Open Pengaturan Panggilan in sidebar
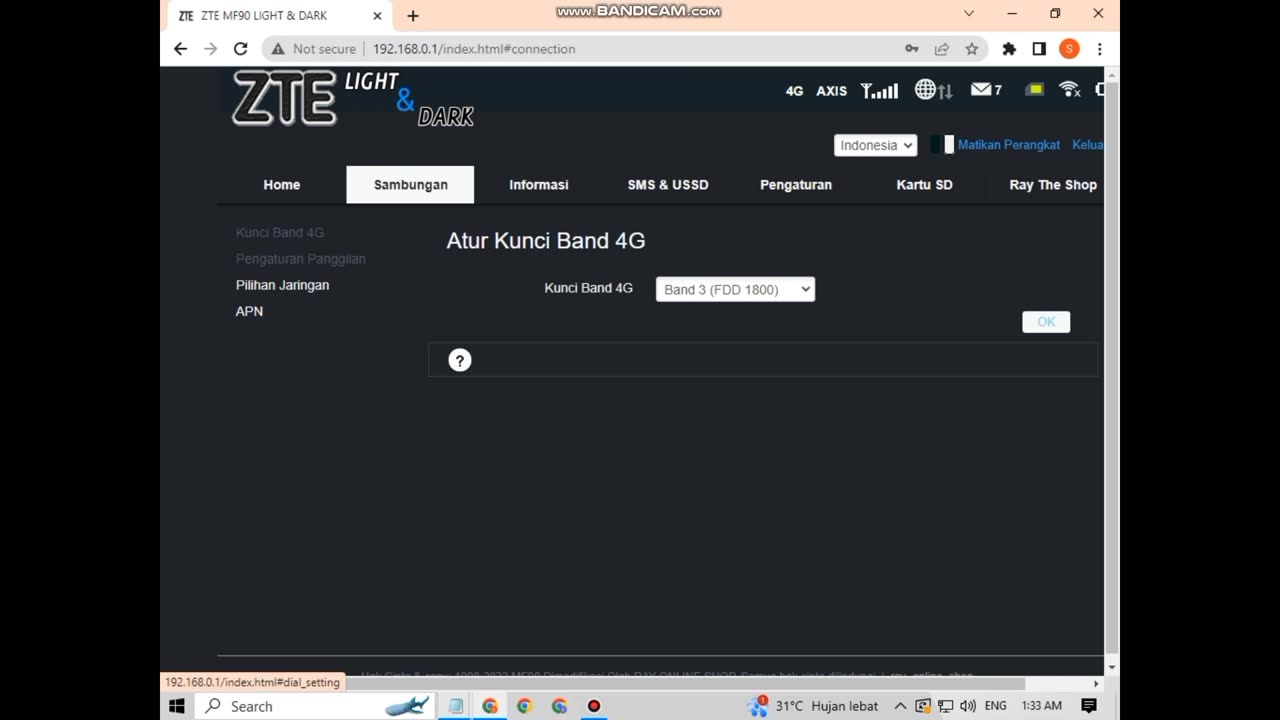This screenshot has height=720, width=1280. point(301,259)
